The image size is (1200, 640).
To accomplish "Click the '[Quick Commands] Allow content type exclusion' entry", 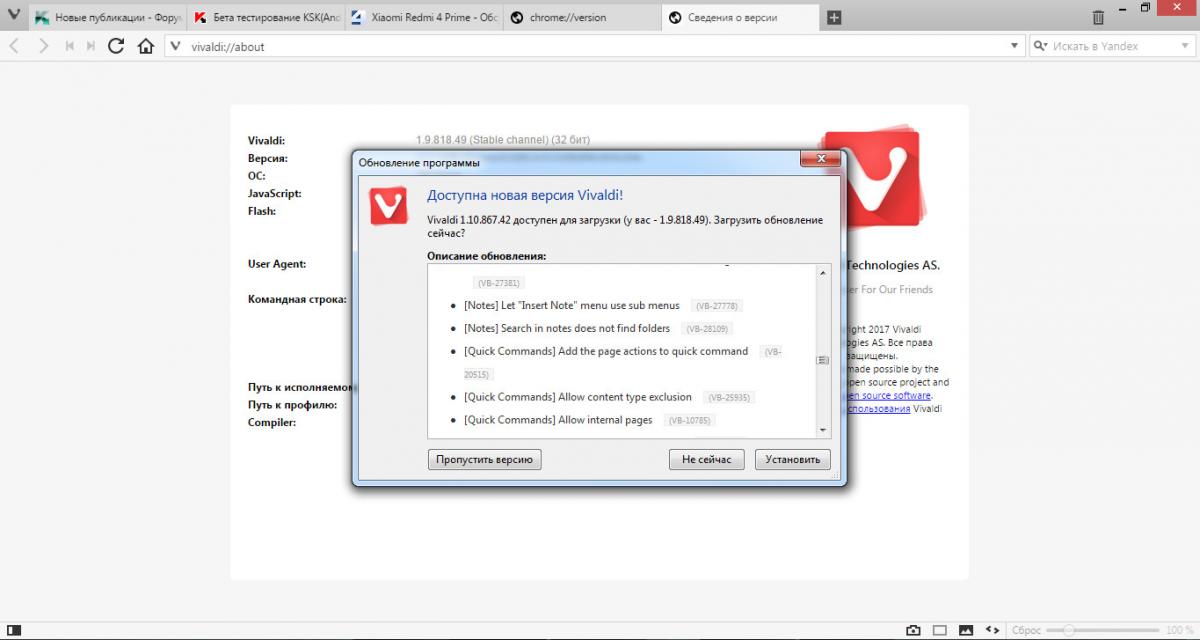I will coord(578,397).
